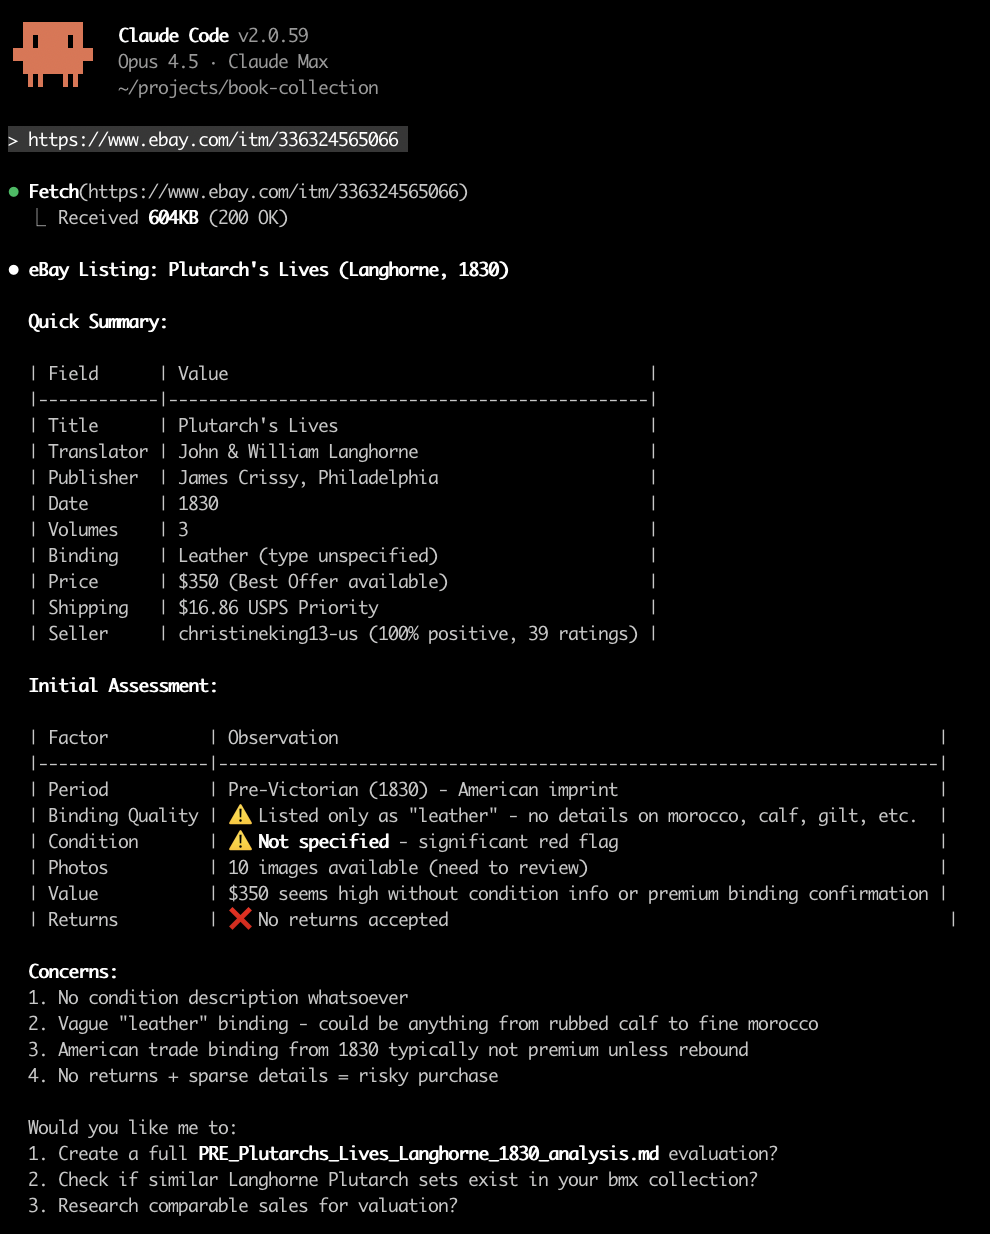This screenshot has width=990, height=1234.
Task: Click the ~/projects/book-collection path
Action: pos(248,88)
